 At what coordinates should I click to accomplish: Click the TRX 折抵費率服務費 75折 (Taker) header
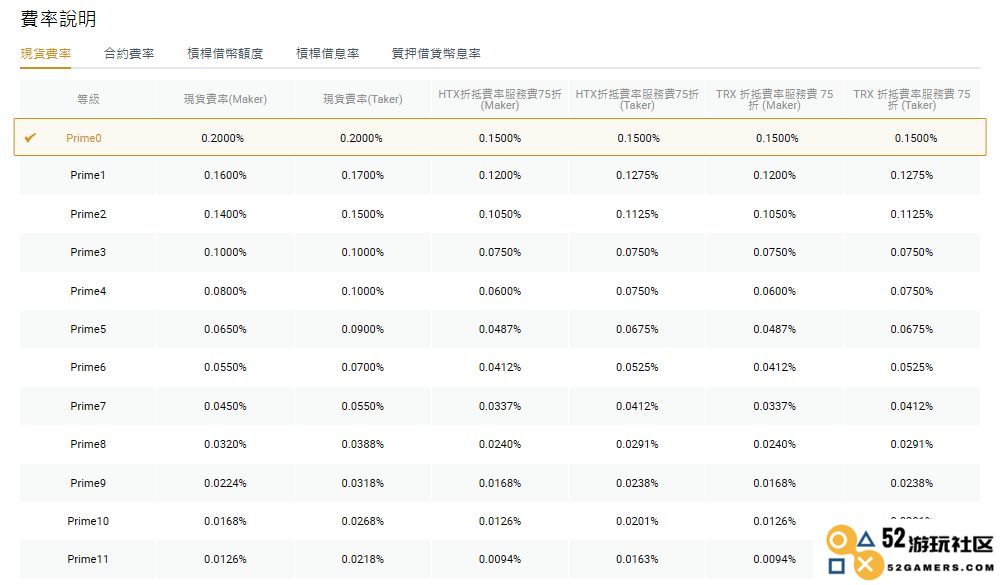click(912, 99)
